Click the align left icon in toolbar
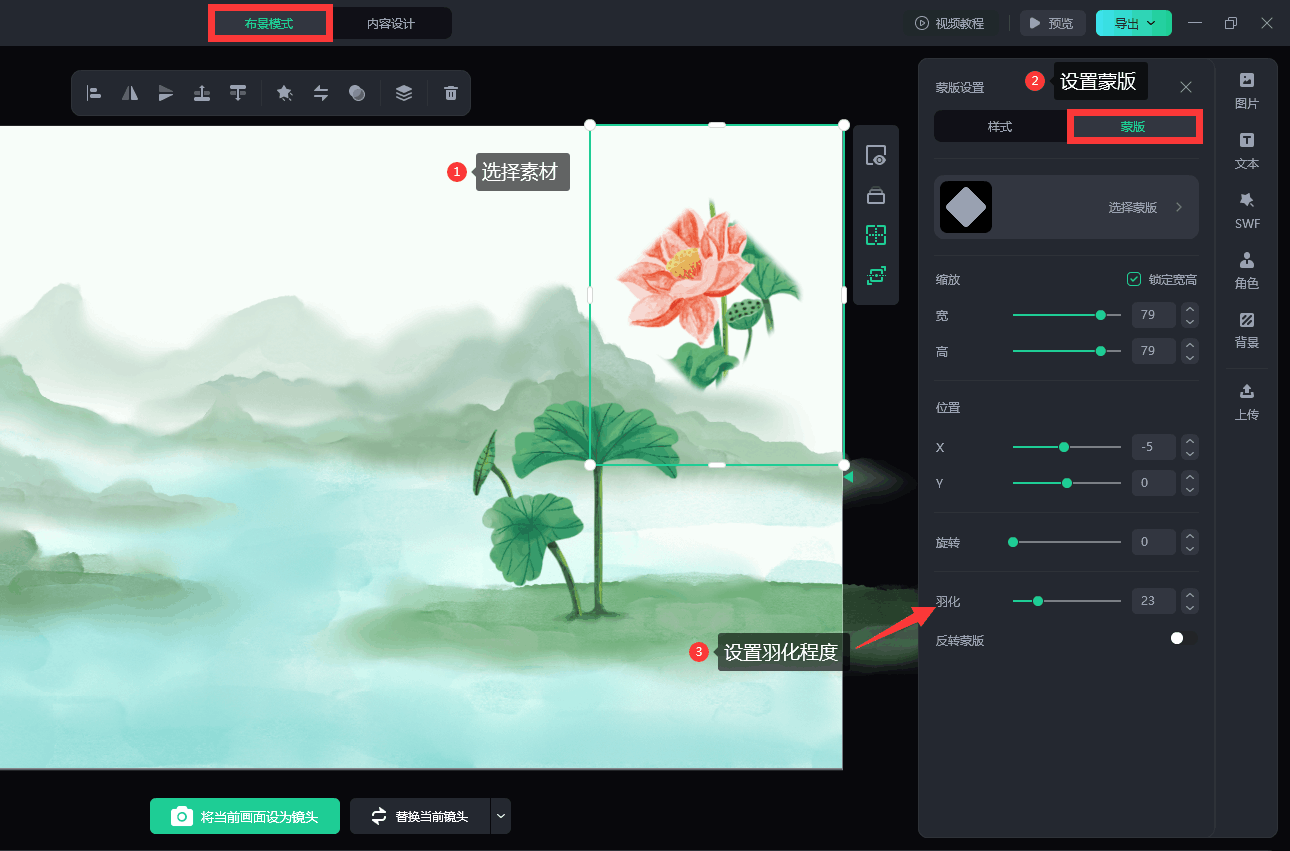This screenshot has height=851, width=1290. [94, 93]
